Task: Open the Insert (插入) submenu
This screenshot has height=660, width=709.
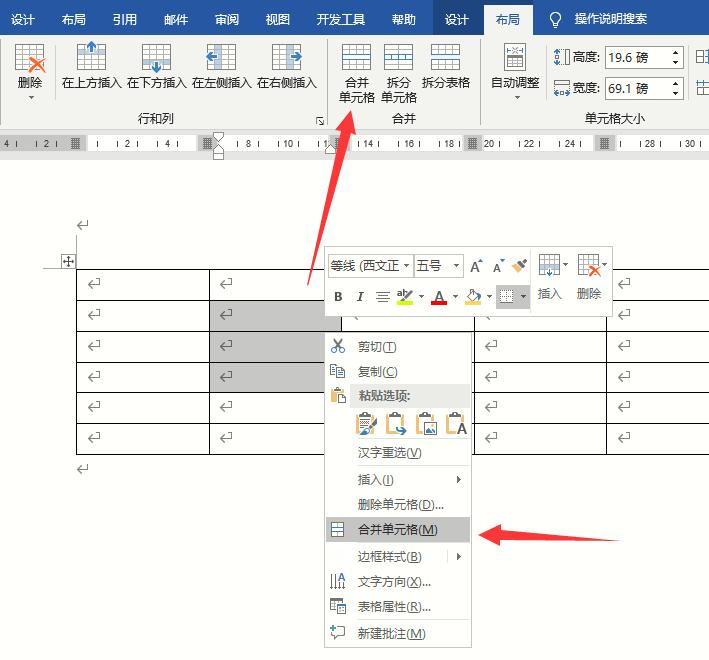Action: coord(398,479)
